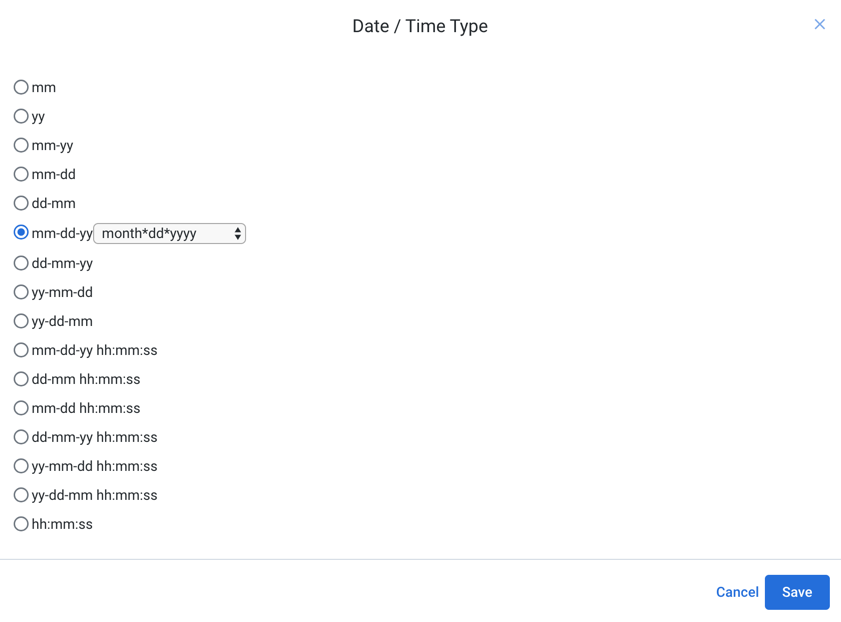This screenshot has width=841, height=622.
Task: Select the yy radio button
Action: [21, 116]
